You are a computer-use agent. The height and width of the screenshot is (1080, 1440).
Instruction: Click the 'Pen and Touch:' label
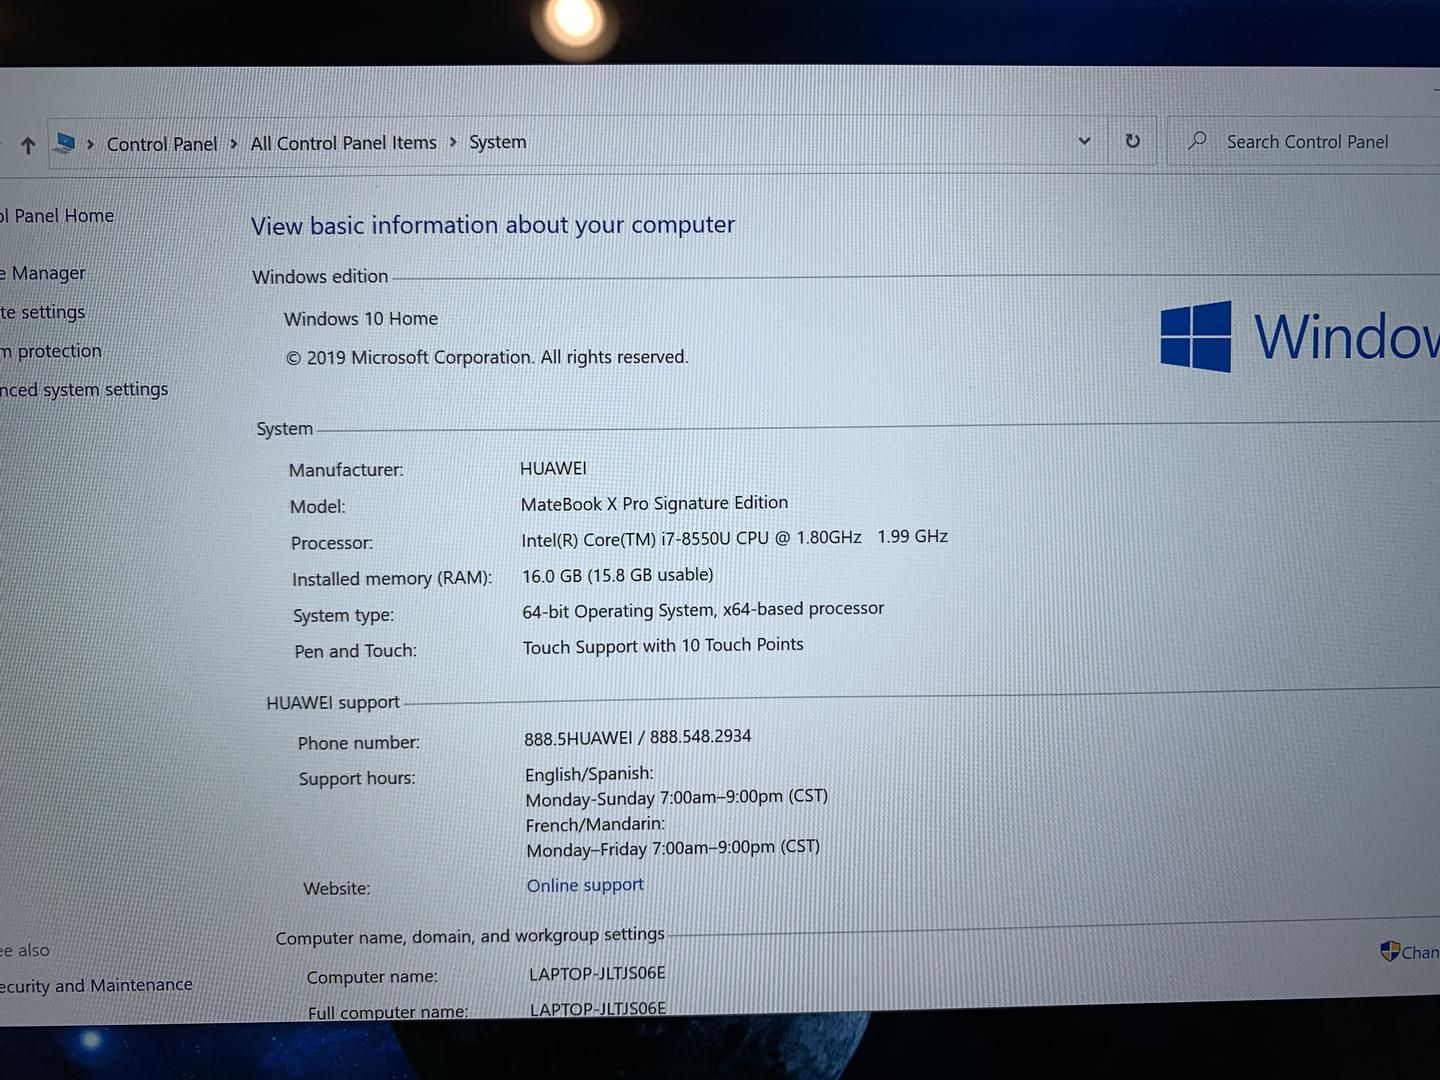point(355,651)
